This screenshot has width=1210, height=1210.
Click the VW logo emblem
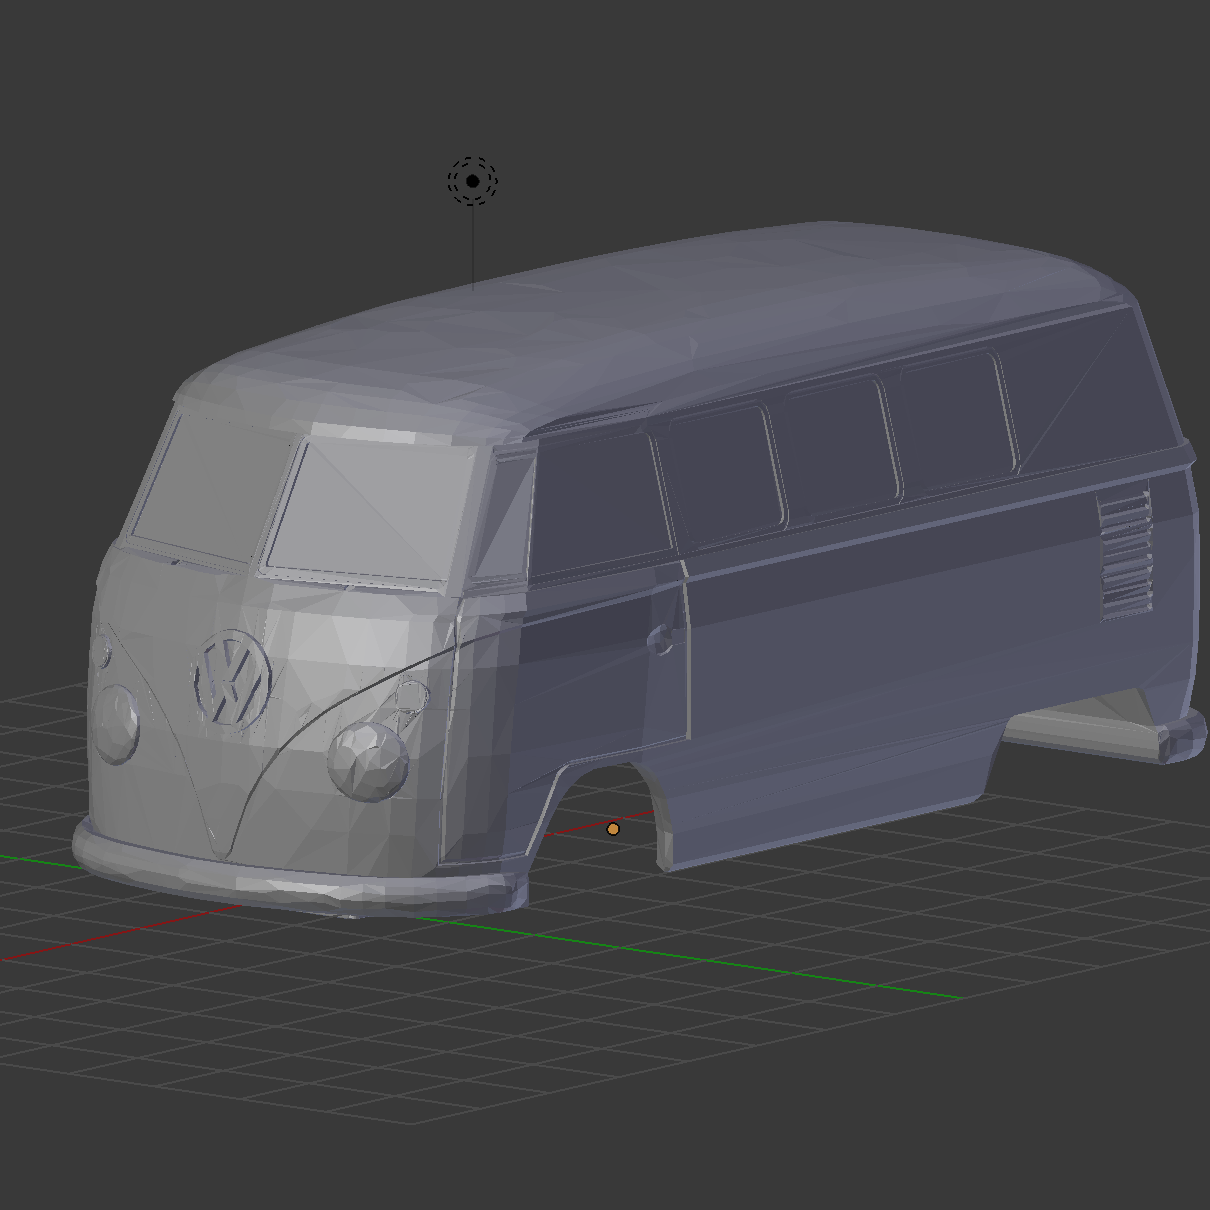click(233, 678)
